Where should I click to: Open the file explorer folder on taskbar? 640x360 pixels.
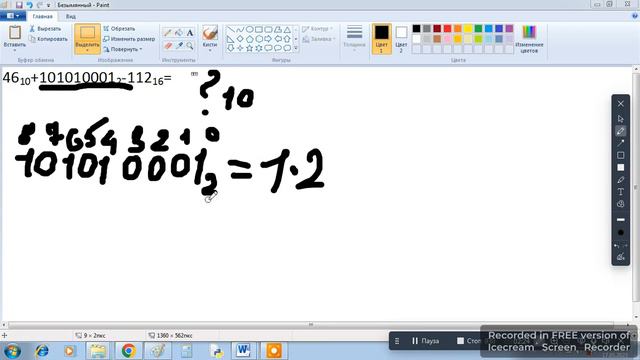pyautogui.click(x=98, y=351)
